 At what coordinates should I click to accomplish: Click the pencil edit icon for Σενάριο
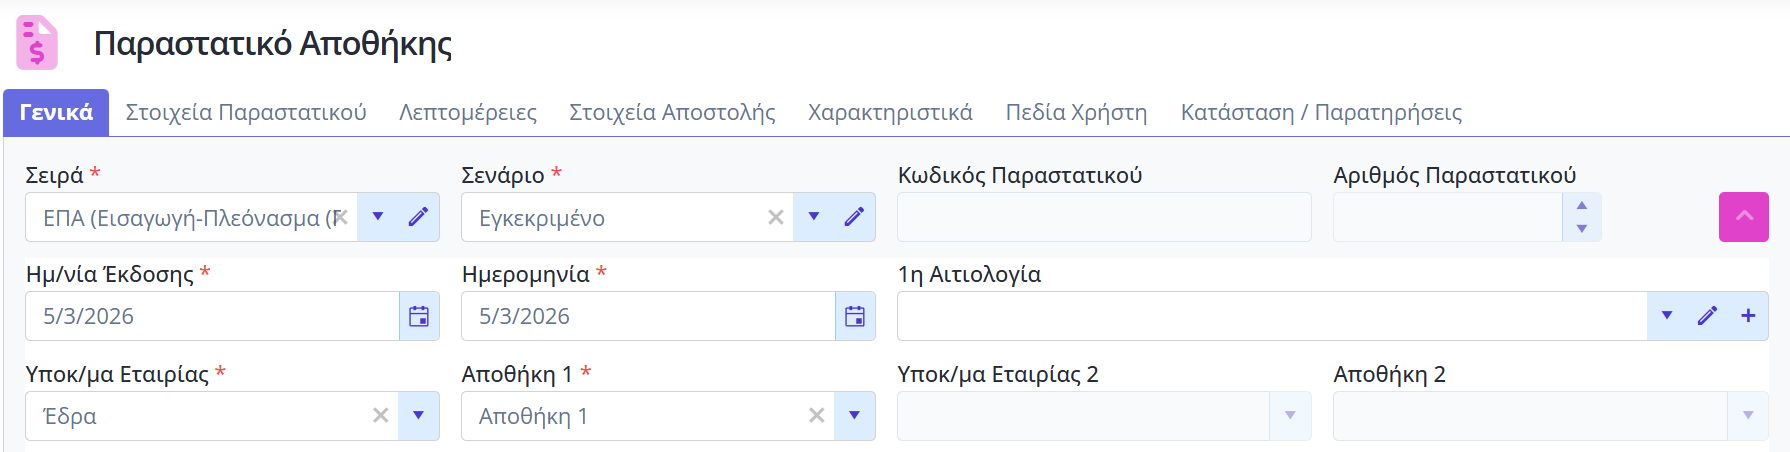pyautogui.click(x=854, y=217)
